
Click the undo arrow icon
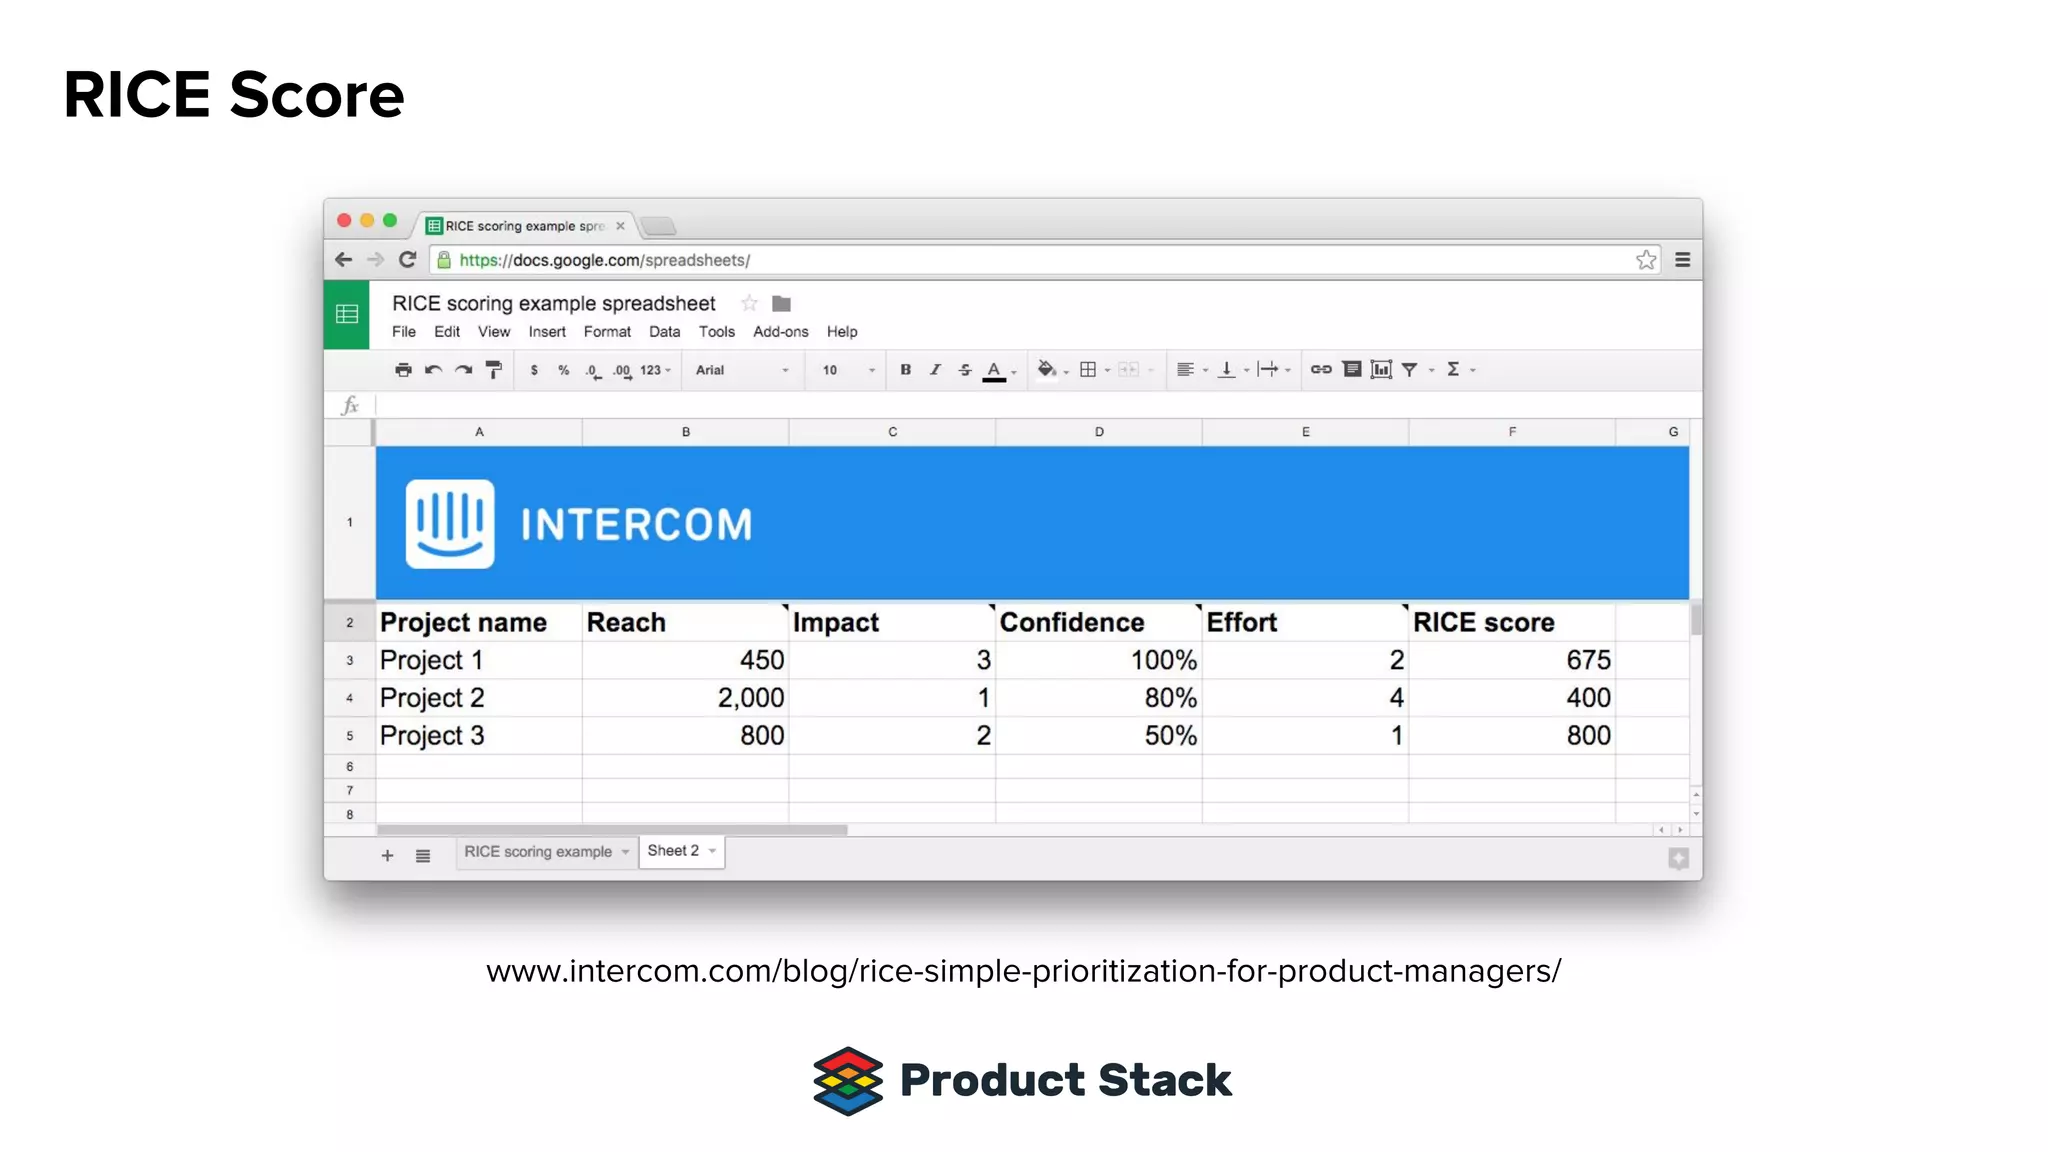point(433,370)
